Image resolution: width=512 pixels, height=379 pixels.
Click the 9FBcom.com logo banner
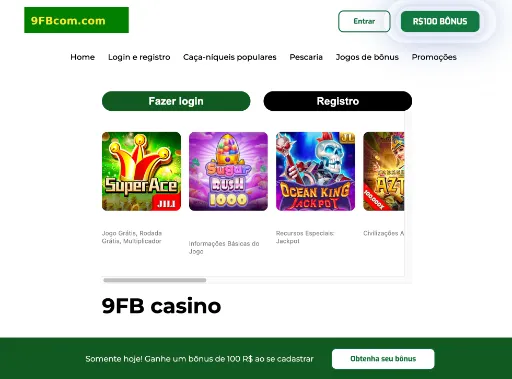coord(76,20)
